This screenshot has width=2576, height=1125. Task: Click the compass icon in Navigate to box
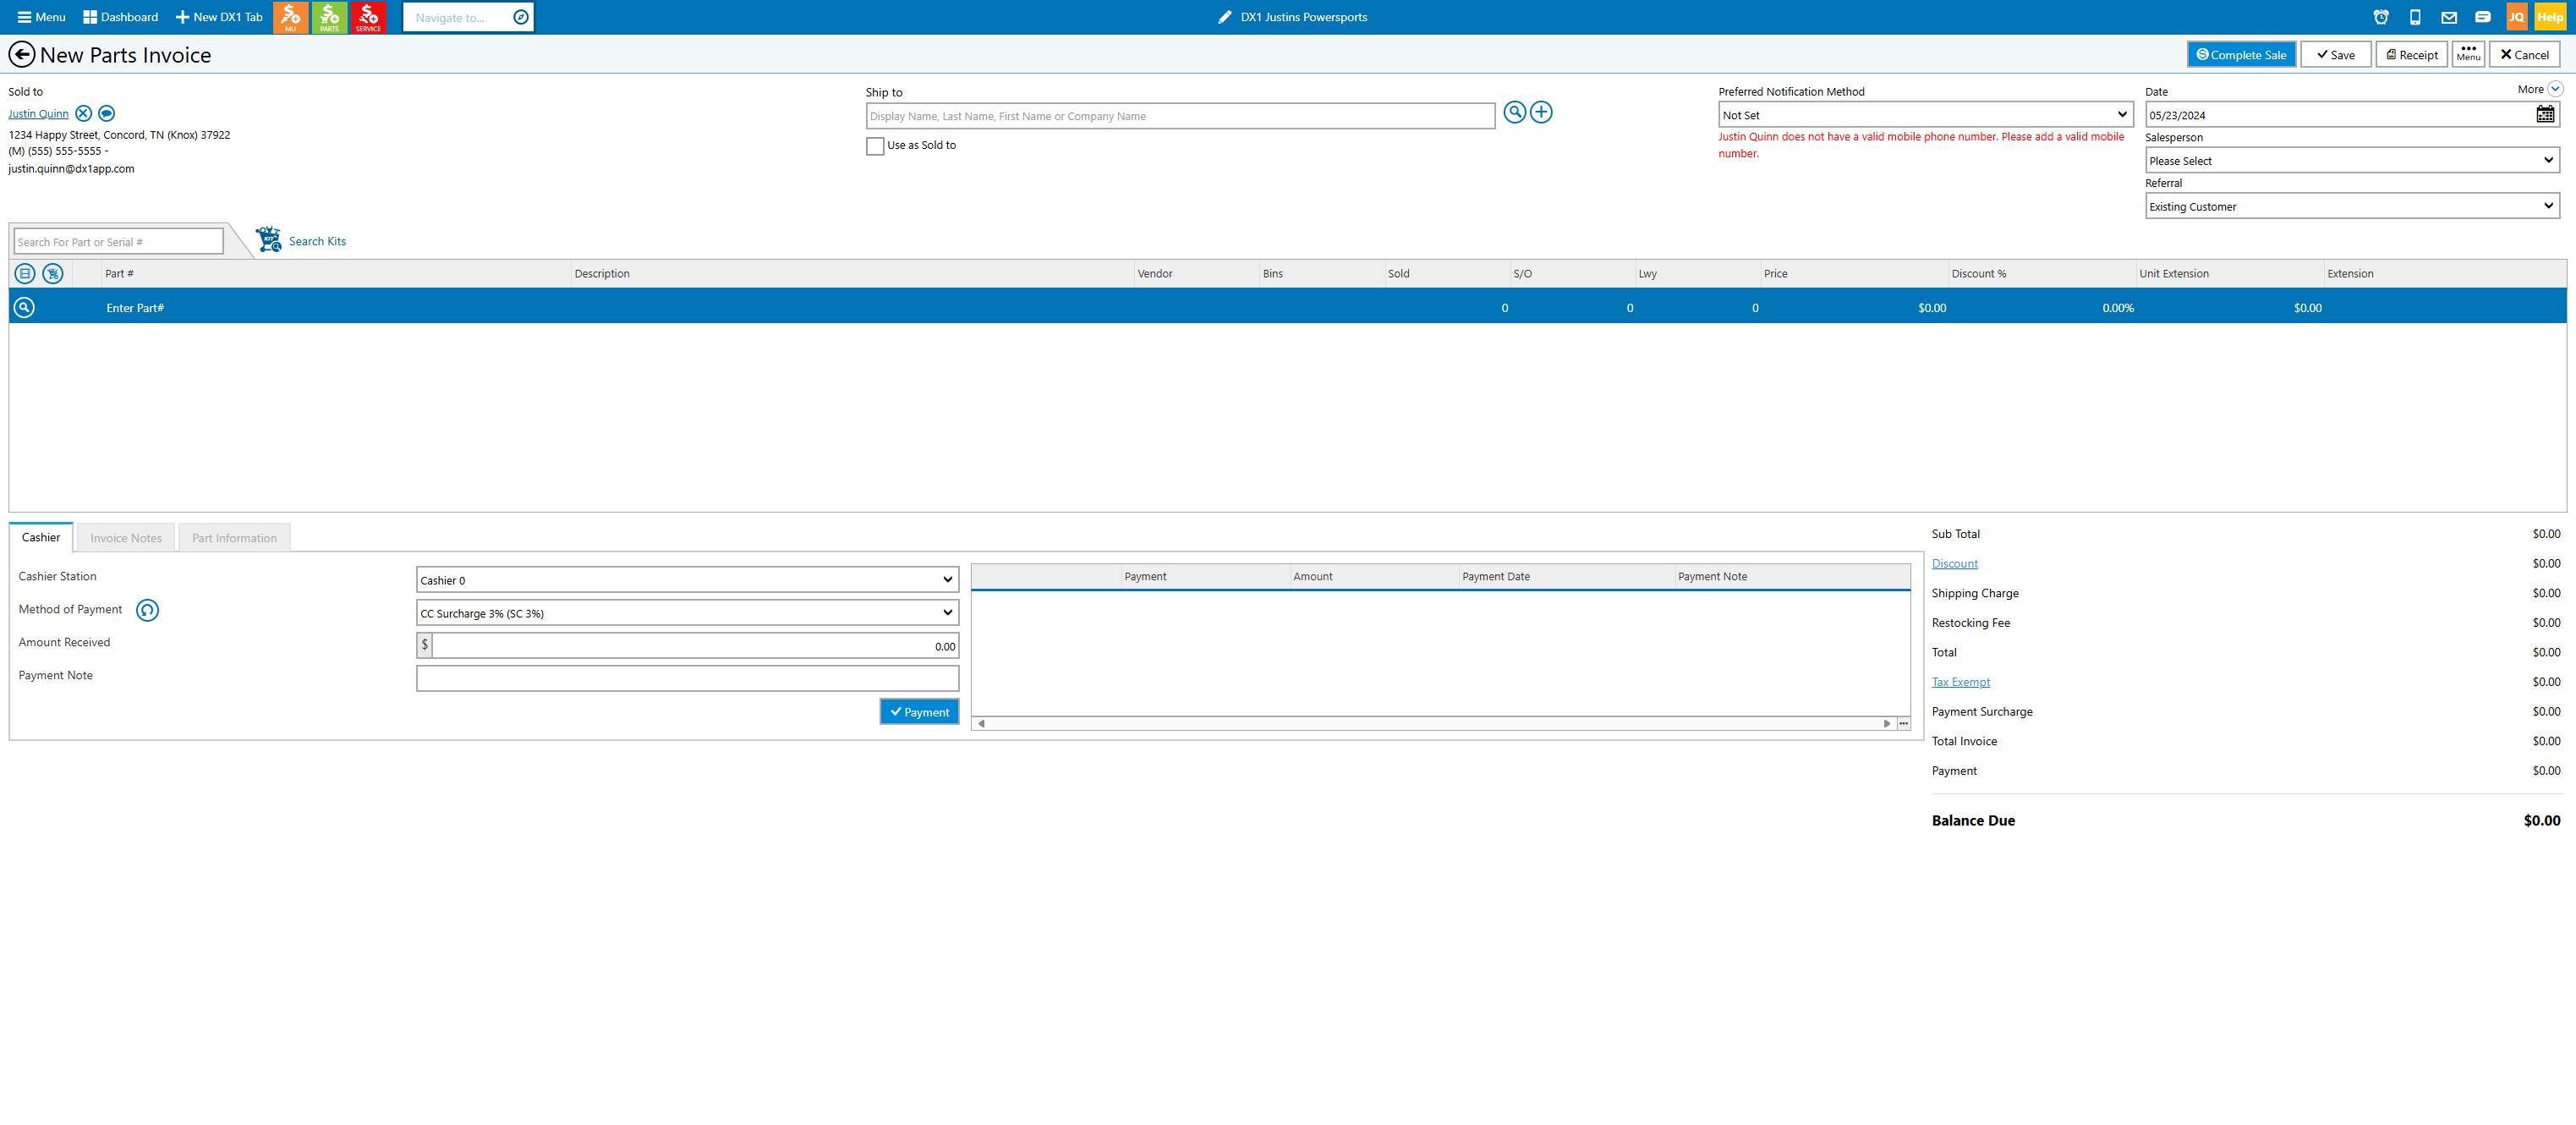tap(520, 17)
